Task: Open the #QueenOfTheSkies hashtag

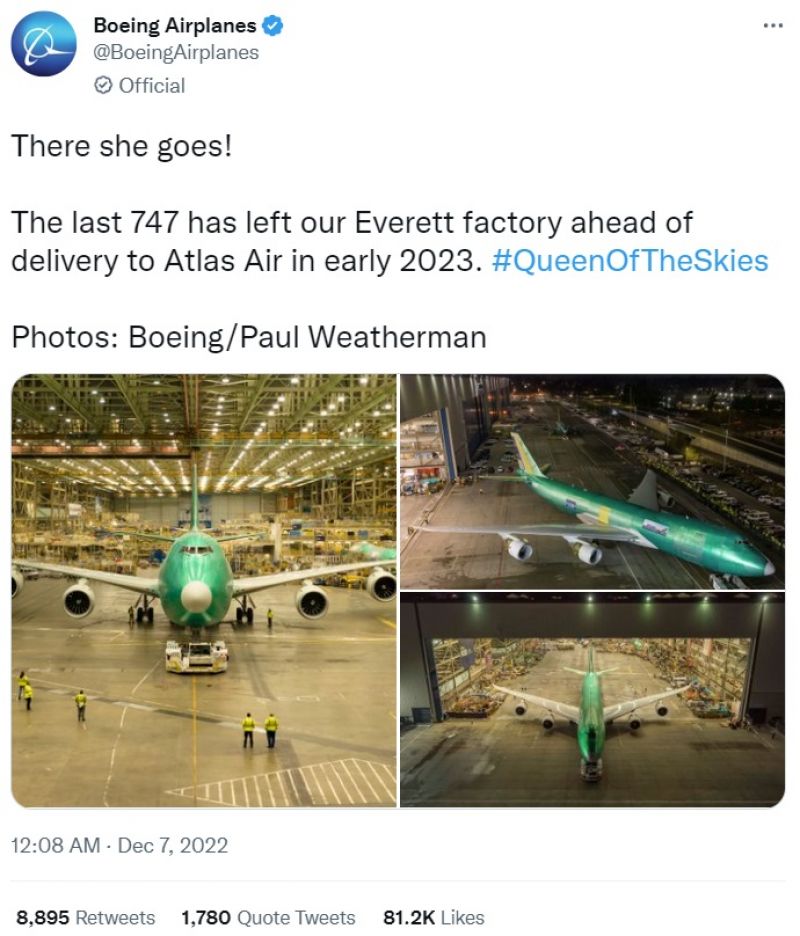Action: [630, 261]
